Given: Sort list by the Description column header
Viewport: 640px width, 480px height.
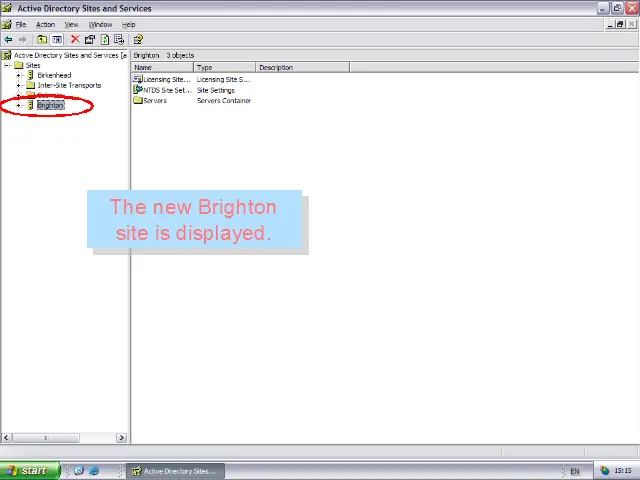Looking at the screenshot, I should tap(302, 67).
